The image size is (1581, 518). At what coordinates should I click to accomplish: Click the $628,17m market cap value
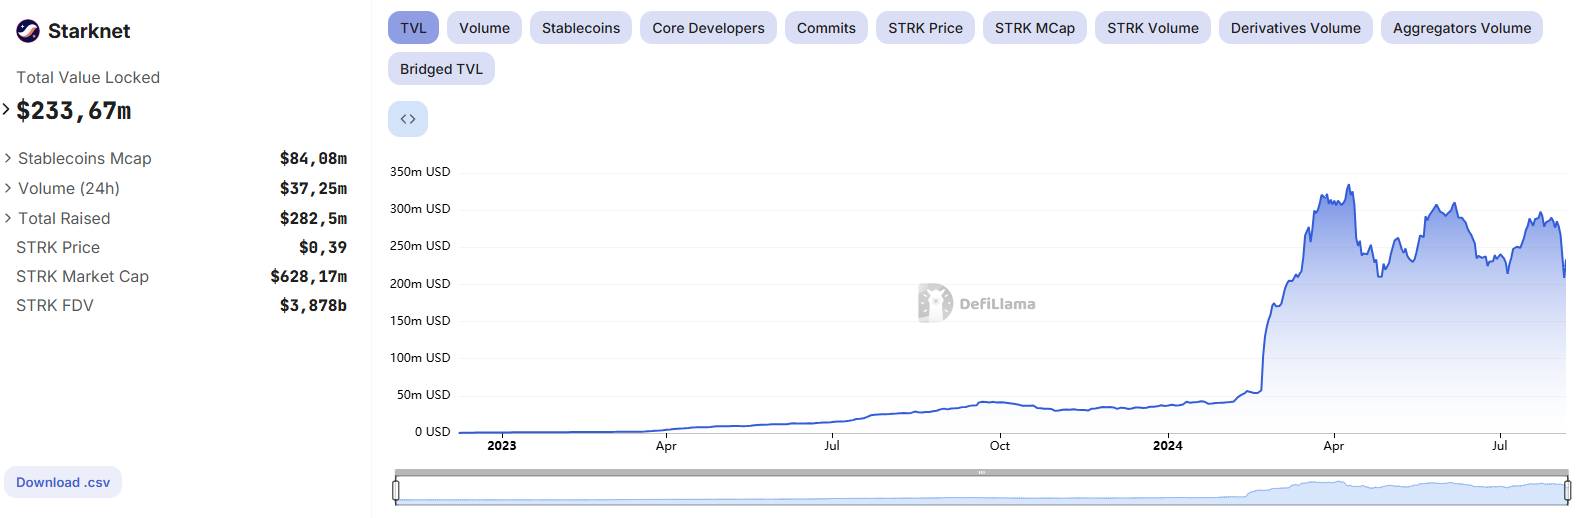308,276
